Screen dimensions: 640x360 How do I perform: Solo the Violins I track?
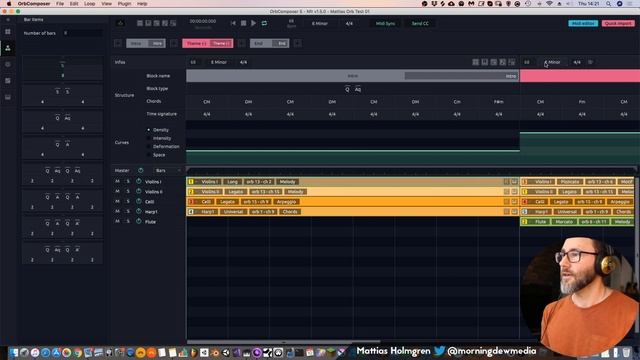coord(128,181)
